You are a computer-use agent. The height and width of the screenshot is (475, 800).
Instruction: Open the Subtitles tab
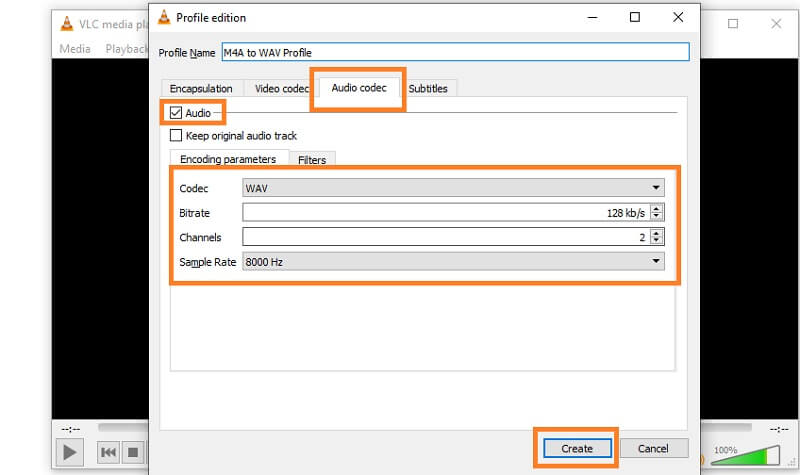(428, 88)
